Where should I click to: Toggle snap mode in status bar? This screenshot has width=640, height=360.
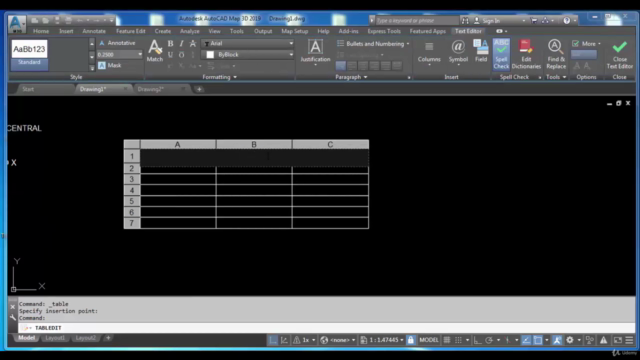pyautogui.click(x=458, y=340)
